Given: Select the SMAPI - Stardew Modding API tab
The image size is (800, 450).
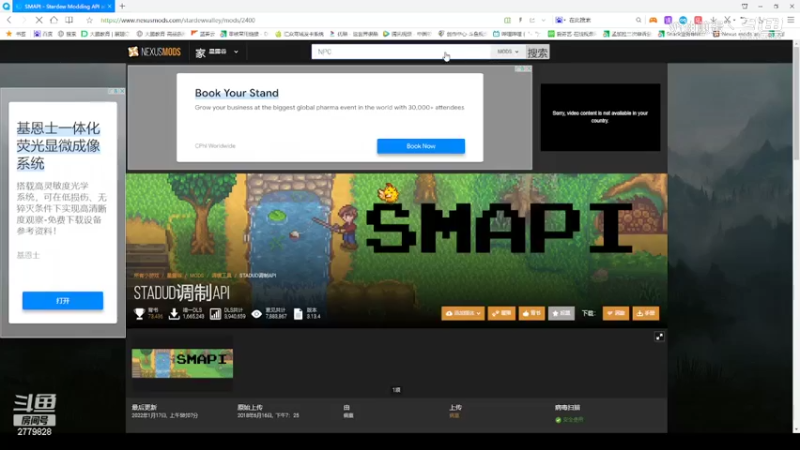Looking at the screenshot, I should [62, 6].
